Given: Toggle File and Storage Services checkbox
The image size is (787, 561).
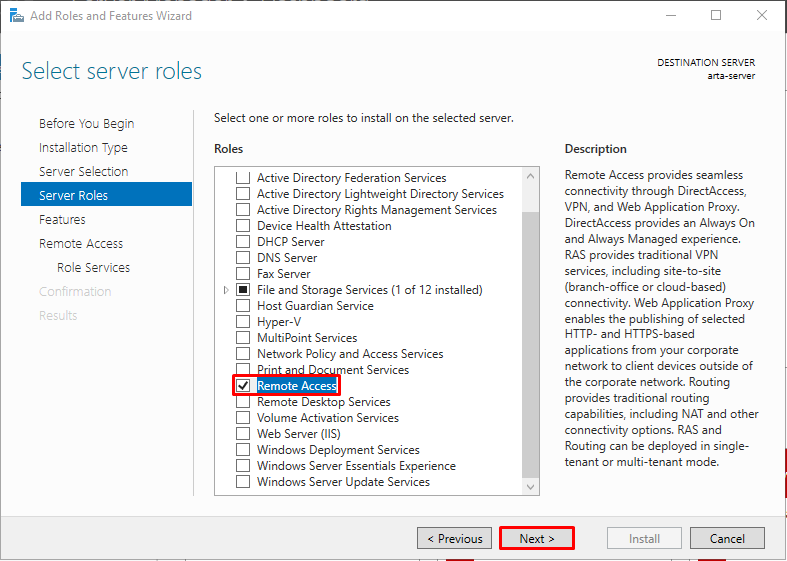Looking at the screenshot, I should (243, 290).
